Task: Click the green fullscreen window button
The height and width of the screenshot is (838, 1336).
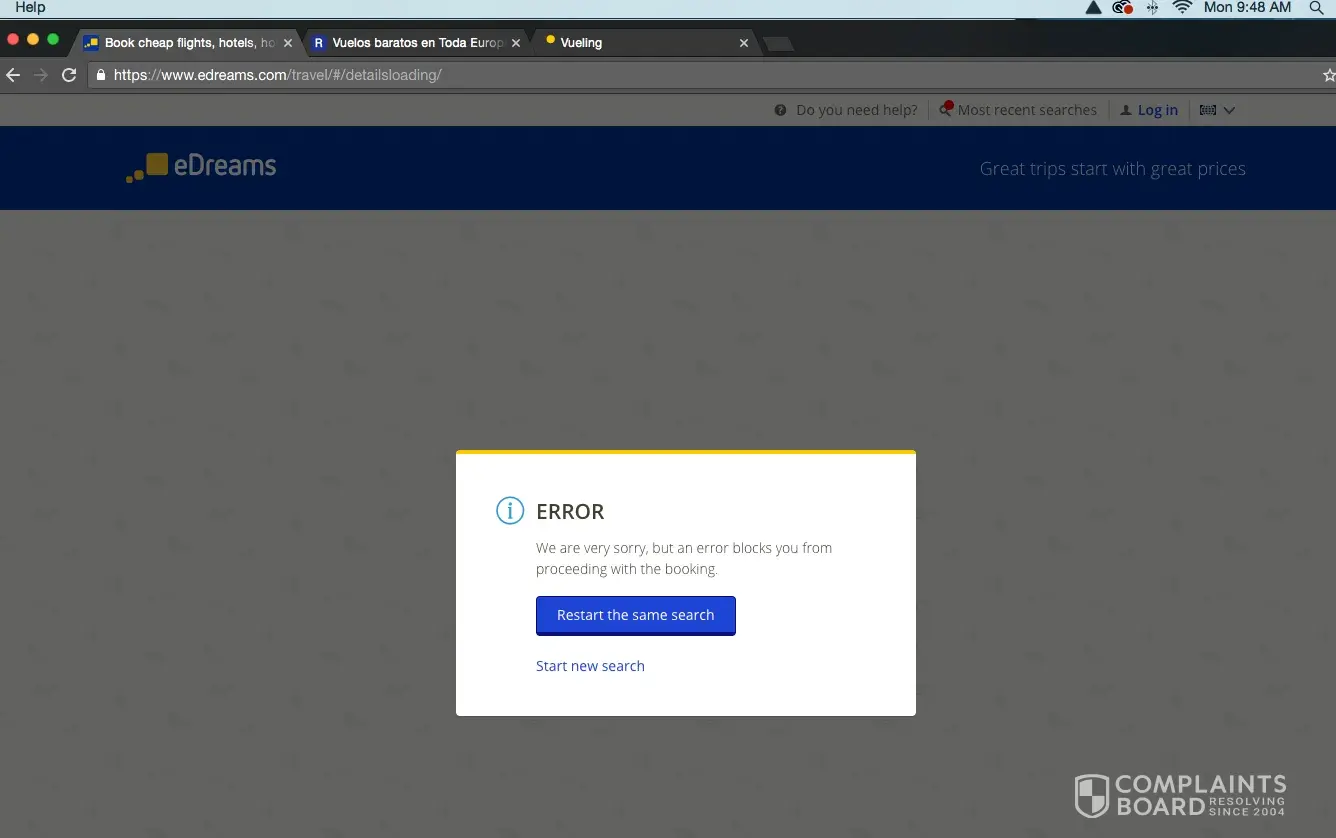Action: point(53,39)
